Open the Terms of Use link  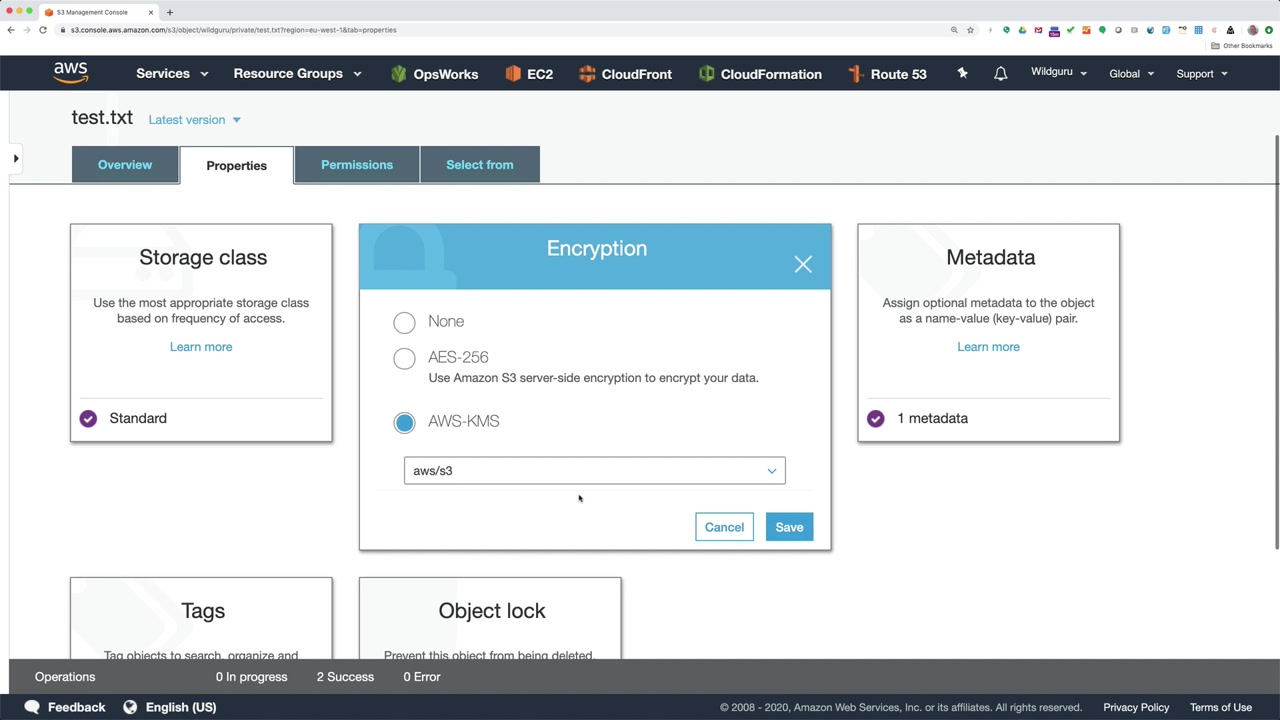1221,707
